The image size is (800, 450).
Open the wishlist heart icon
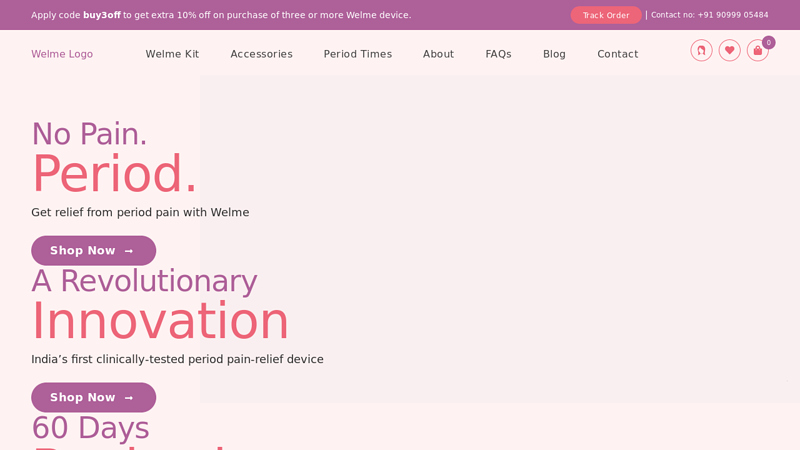pyautogui.click(x=730, y=51)
